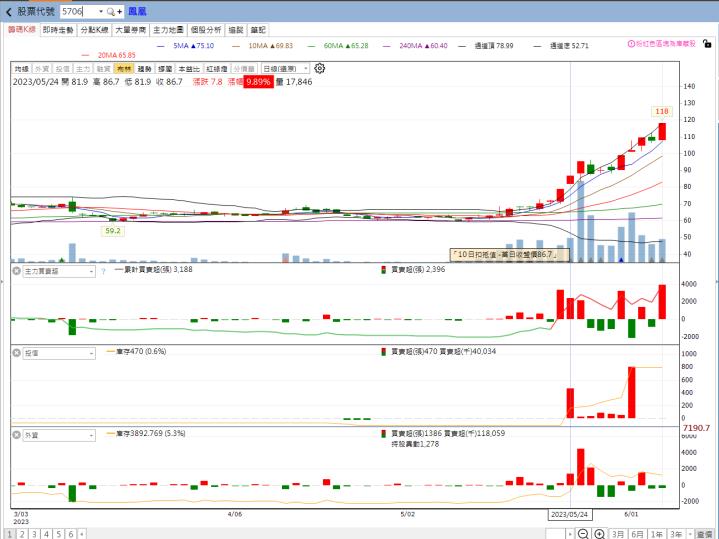The height and width of the screenshot is (539, 719).
Task: Click the stock search magnifier icon
Action: [x=111, y=11]
